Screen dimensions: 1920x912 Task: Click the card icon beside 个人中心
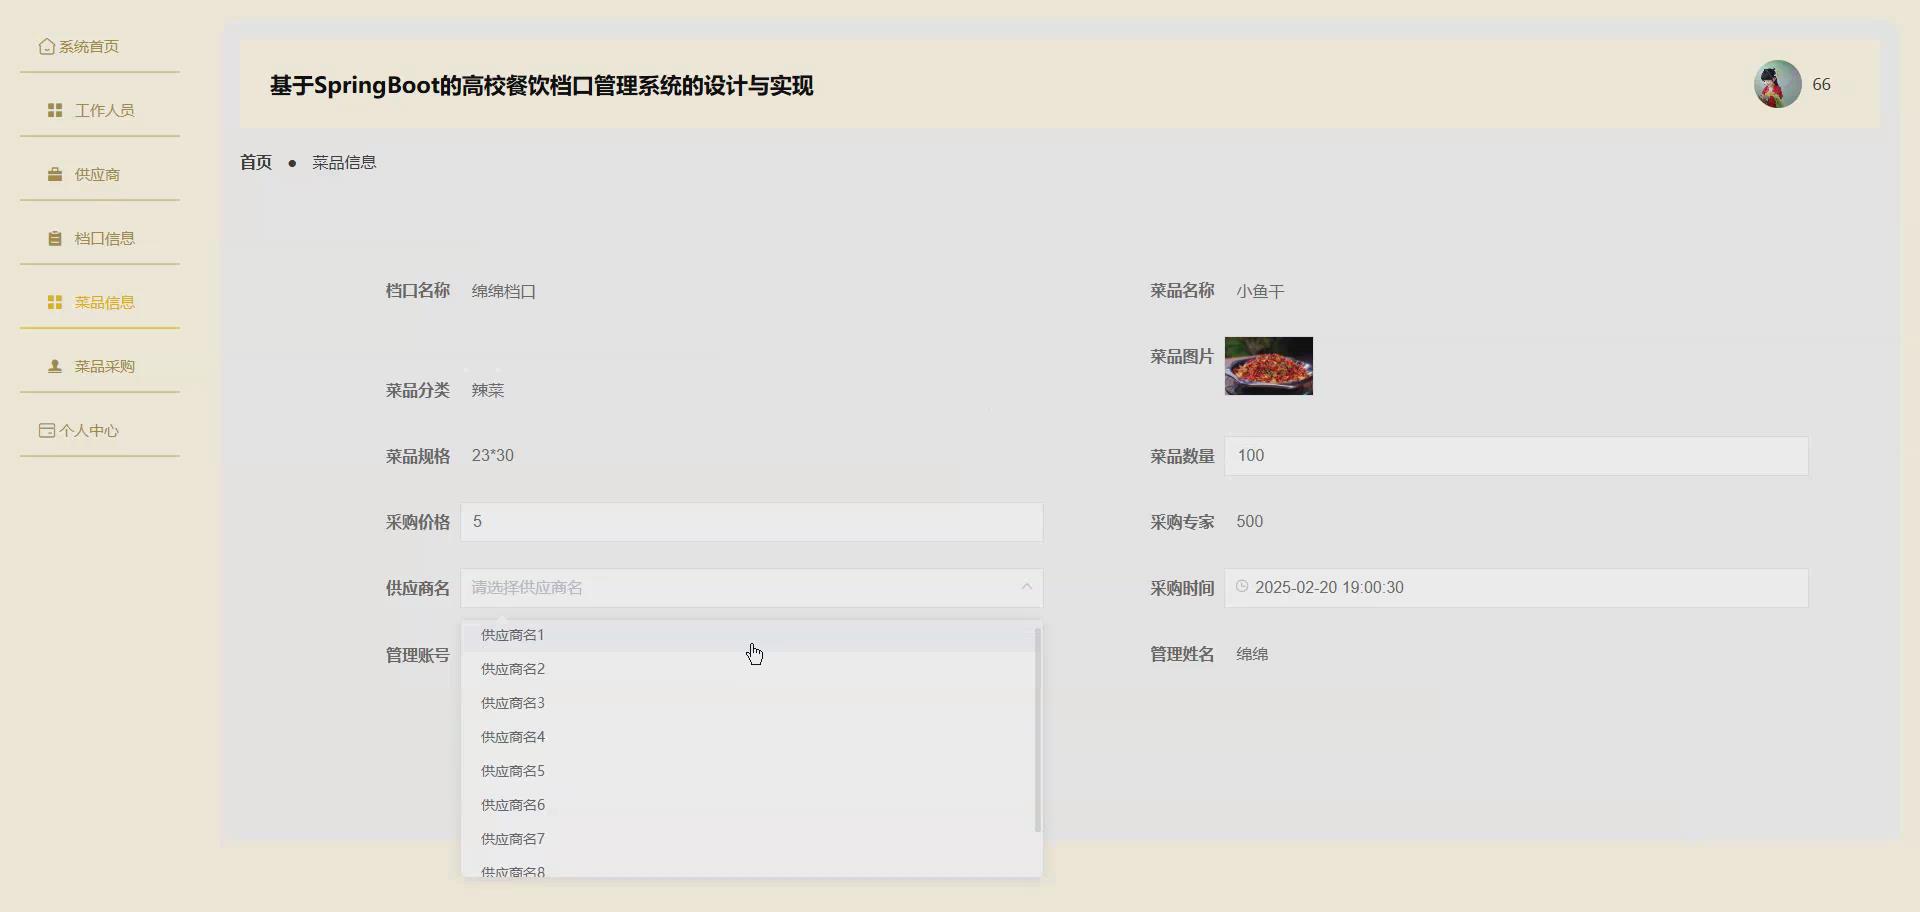pos(47,430)
